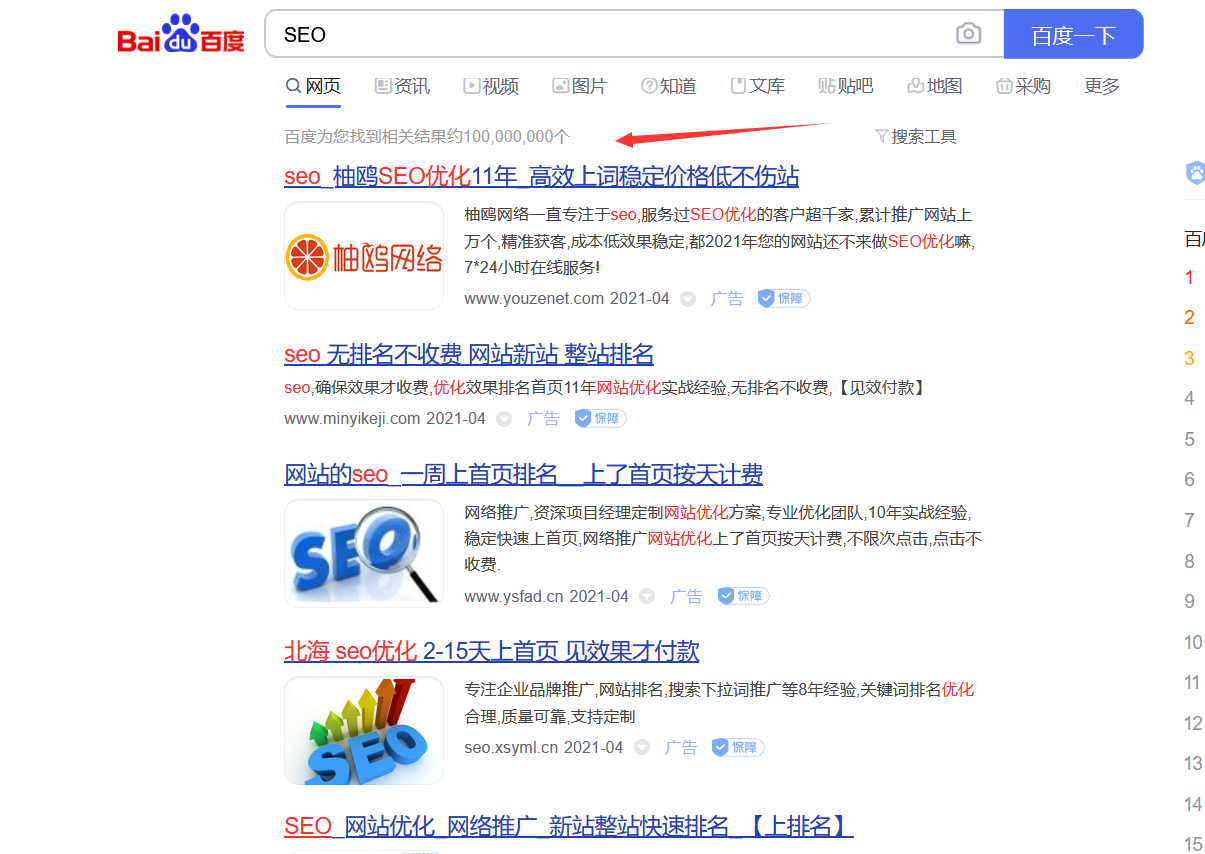Open camera image search icon
The image size is (1205, 854).
[x=968, y=35]
